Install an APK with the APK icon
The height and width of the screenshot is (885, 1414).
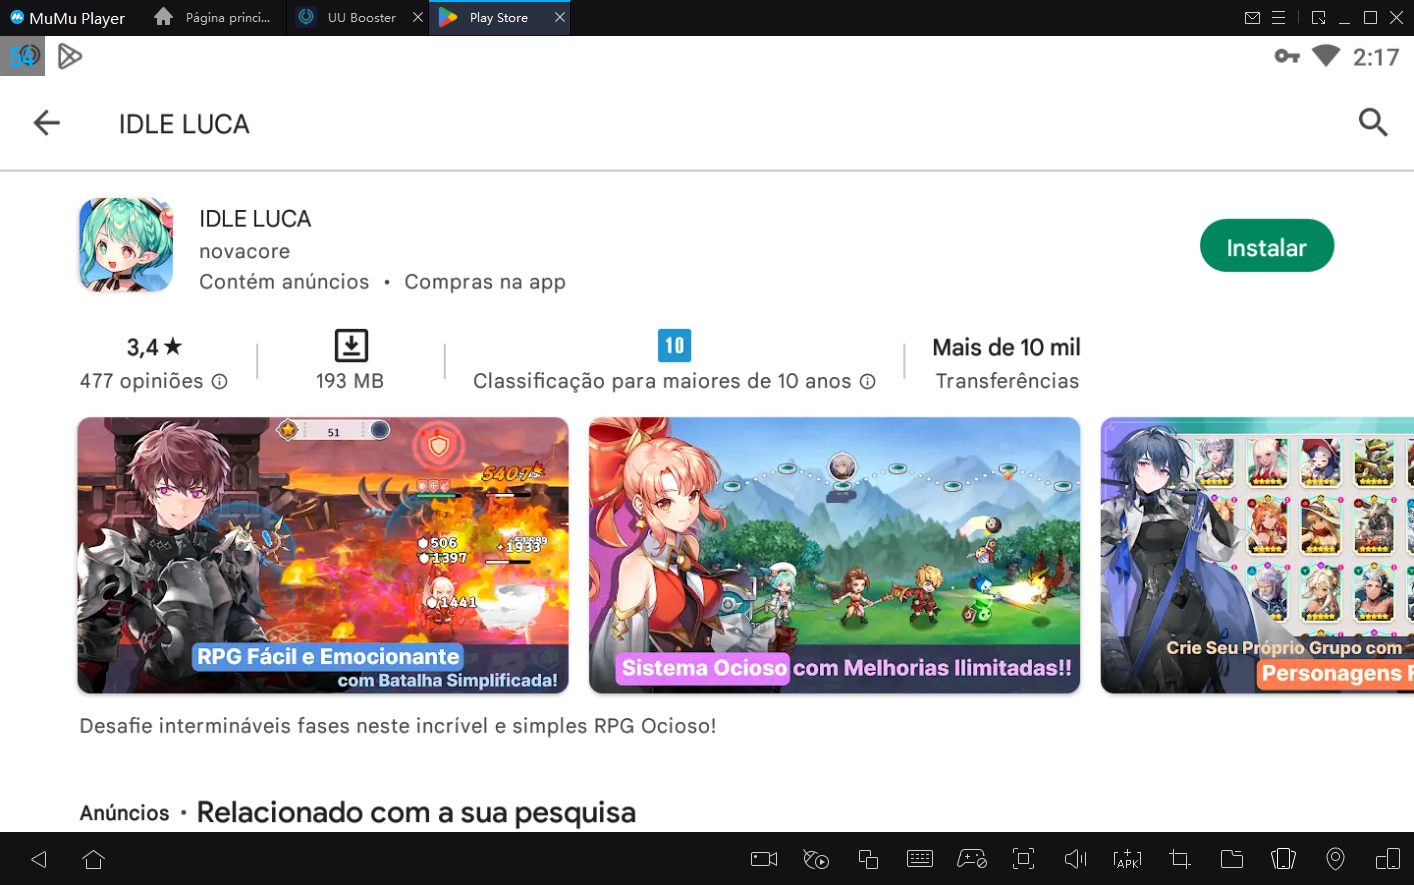point(1127,859)
